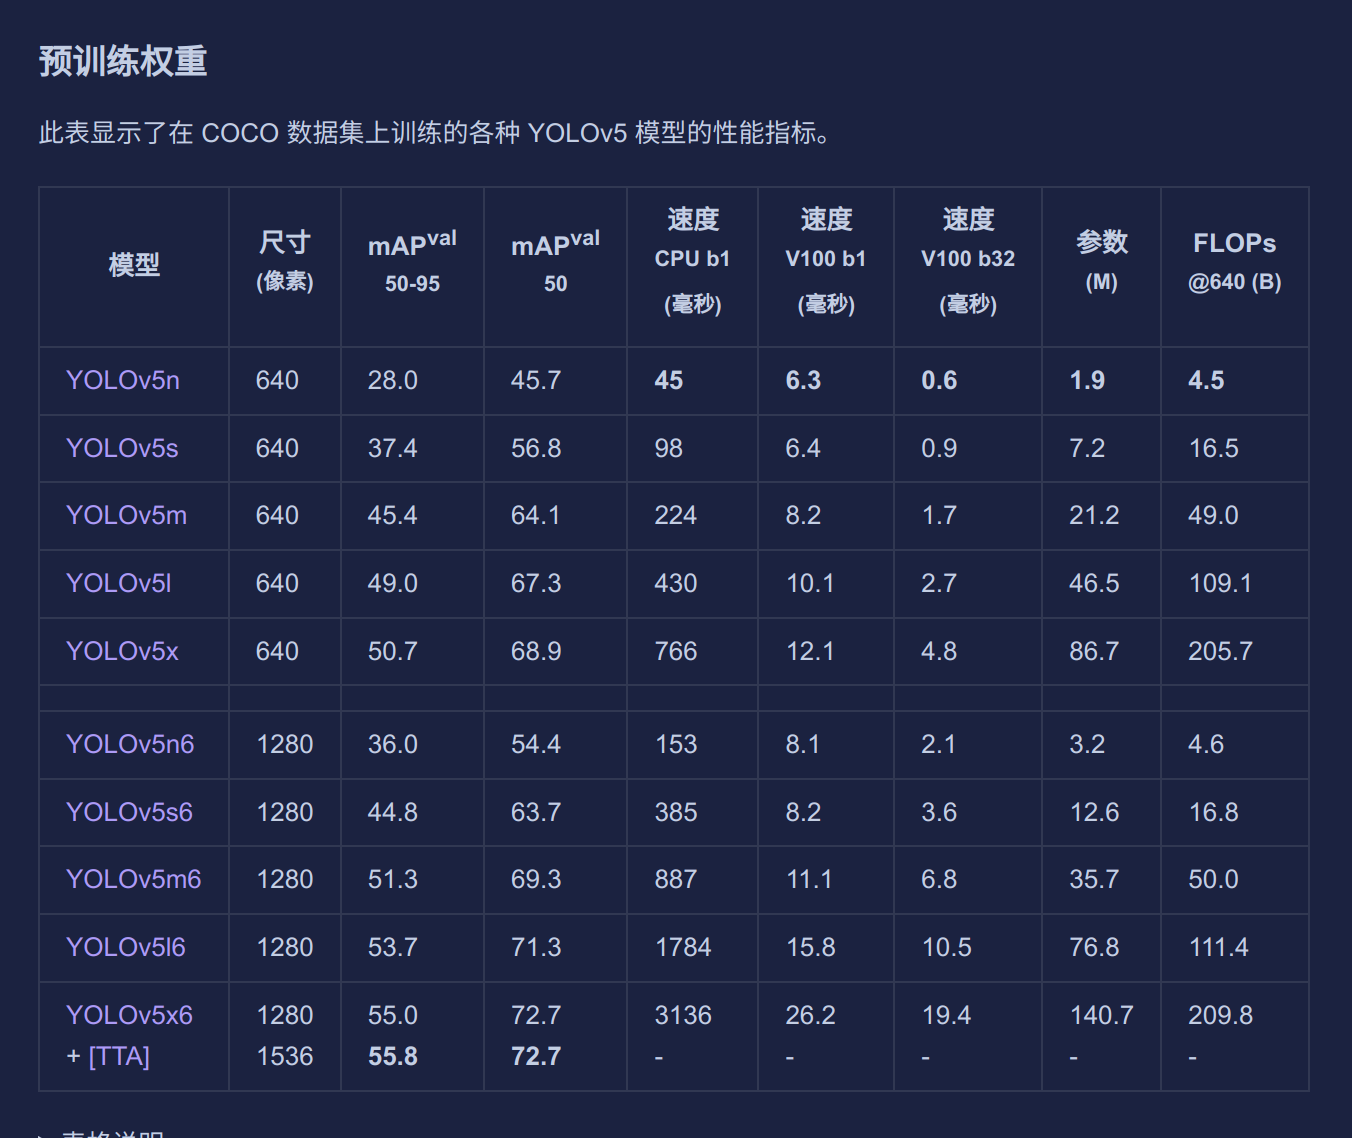This screenshot has width=1352, height=1138.
Task: Click the 模型 column header
Action: click(134, 265)
